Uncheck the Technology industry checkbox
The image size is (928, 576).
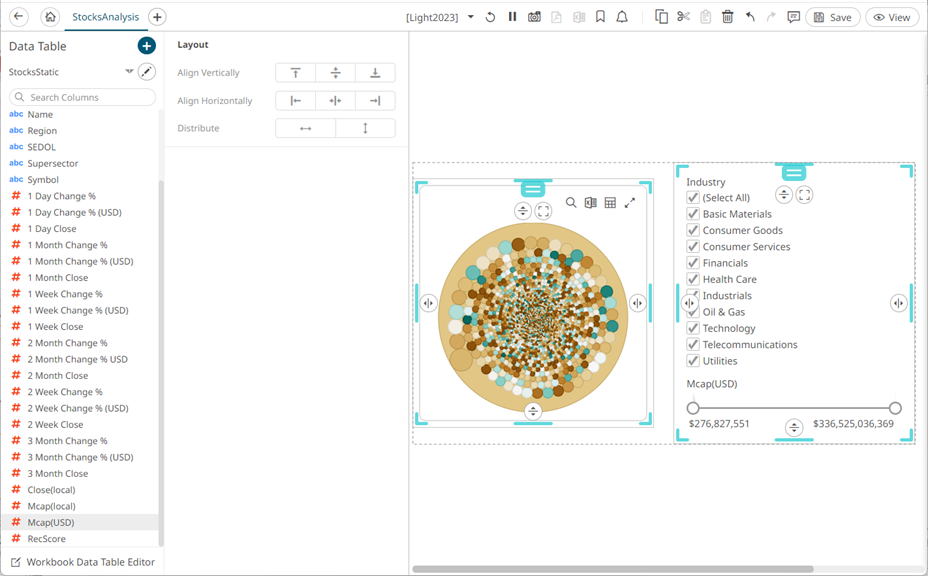[x=693, y=328]
